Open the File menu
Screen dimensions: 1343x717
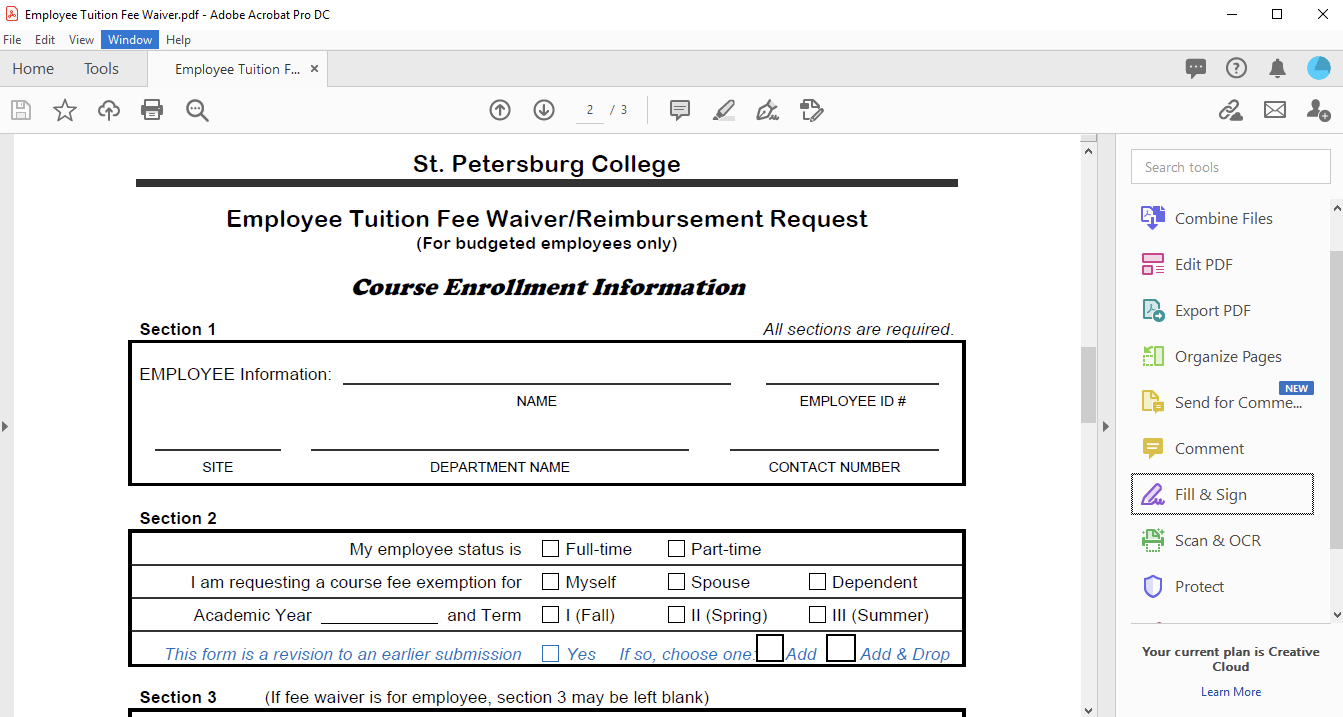pyautogui.click(x=12, y=40)
